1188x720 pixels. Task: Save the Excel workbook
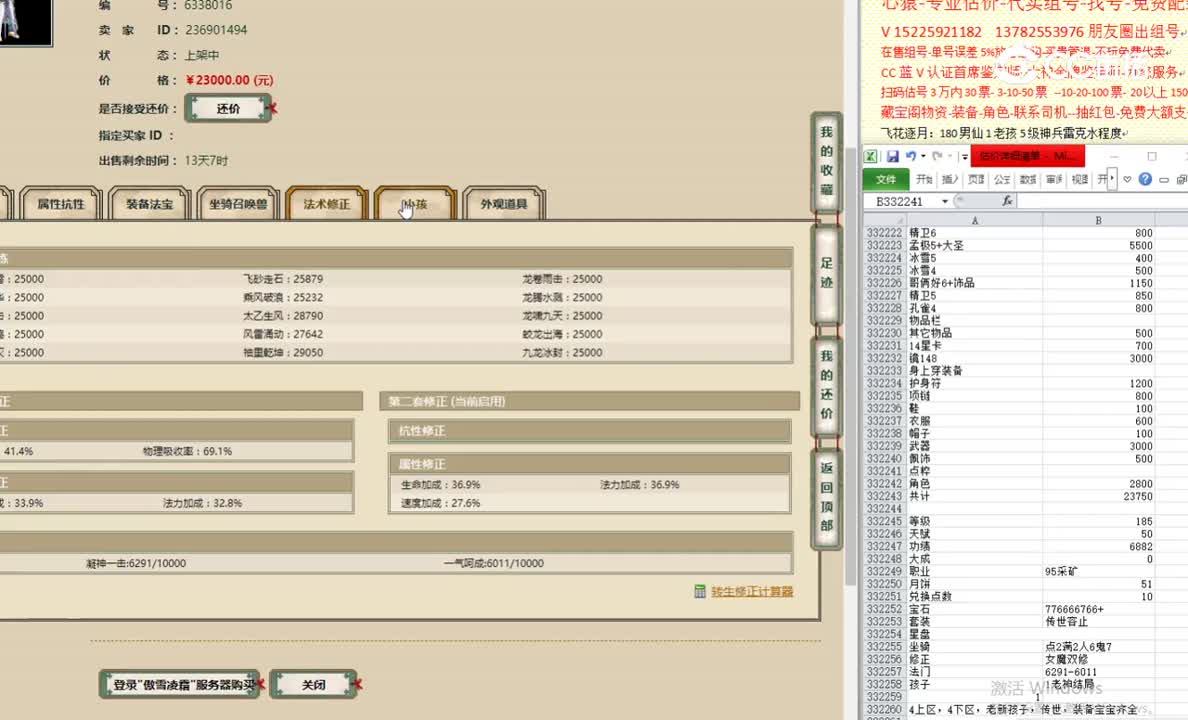pos(894,156)
